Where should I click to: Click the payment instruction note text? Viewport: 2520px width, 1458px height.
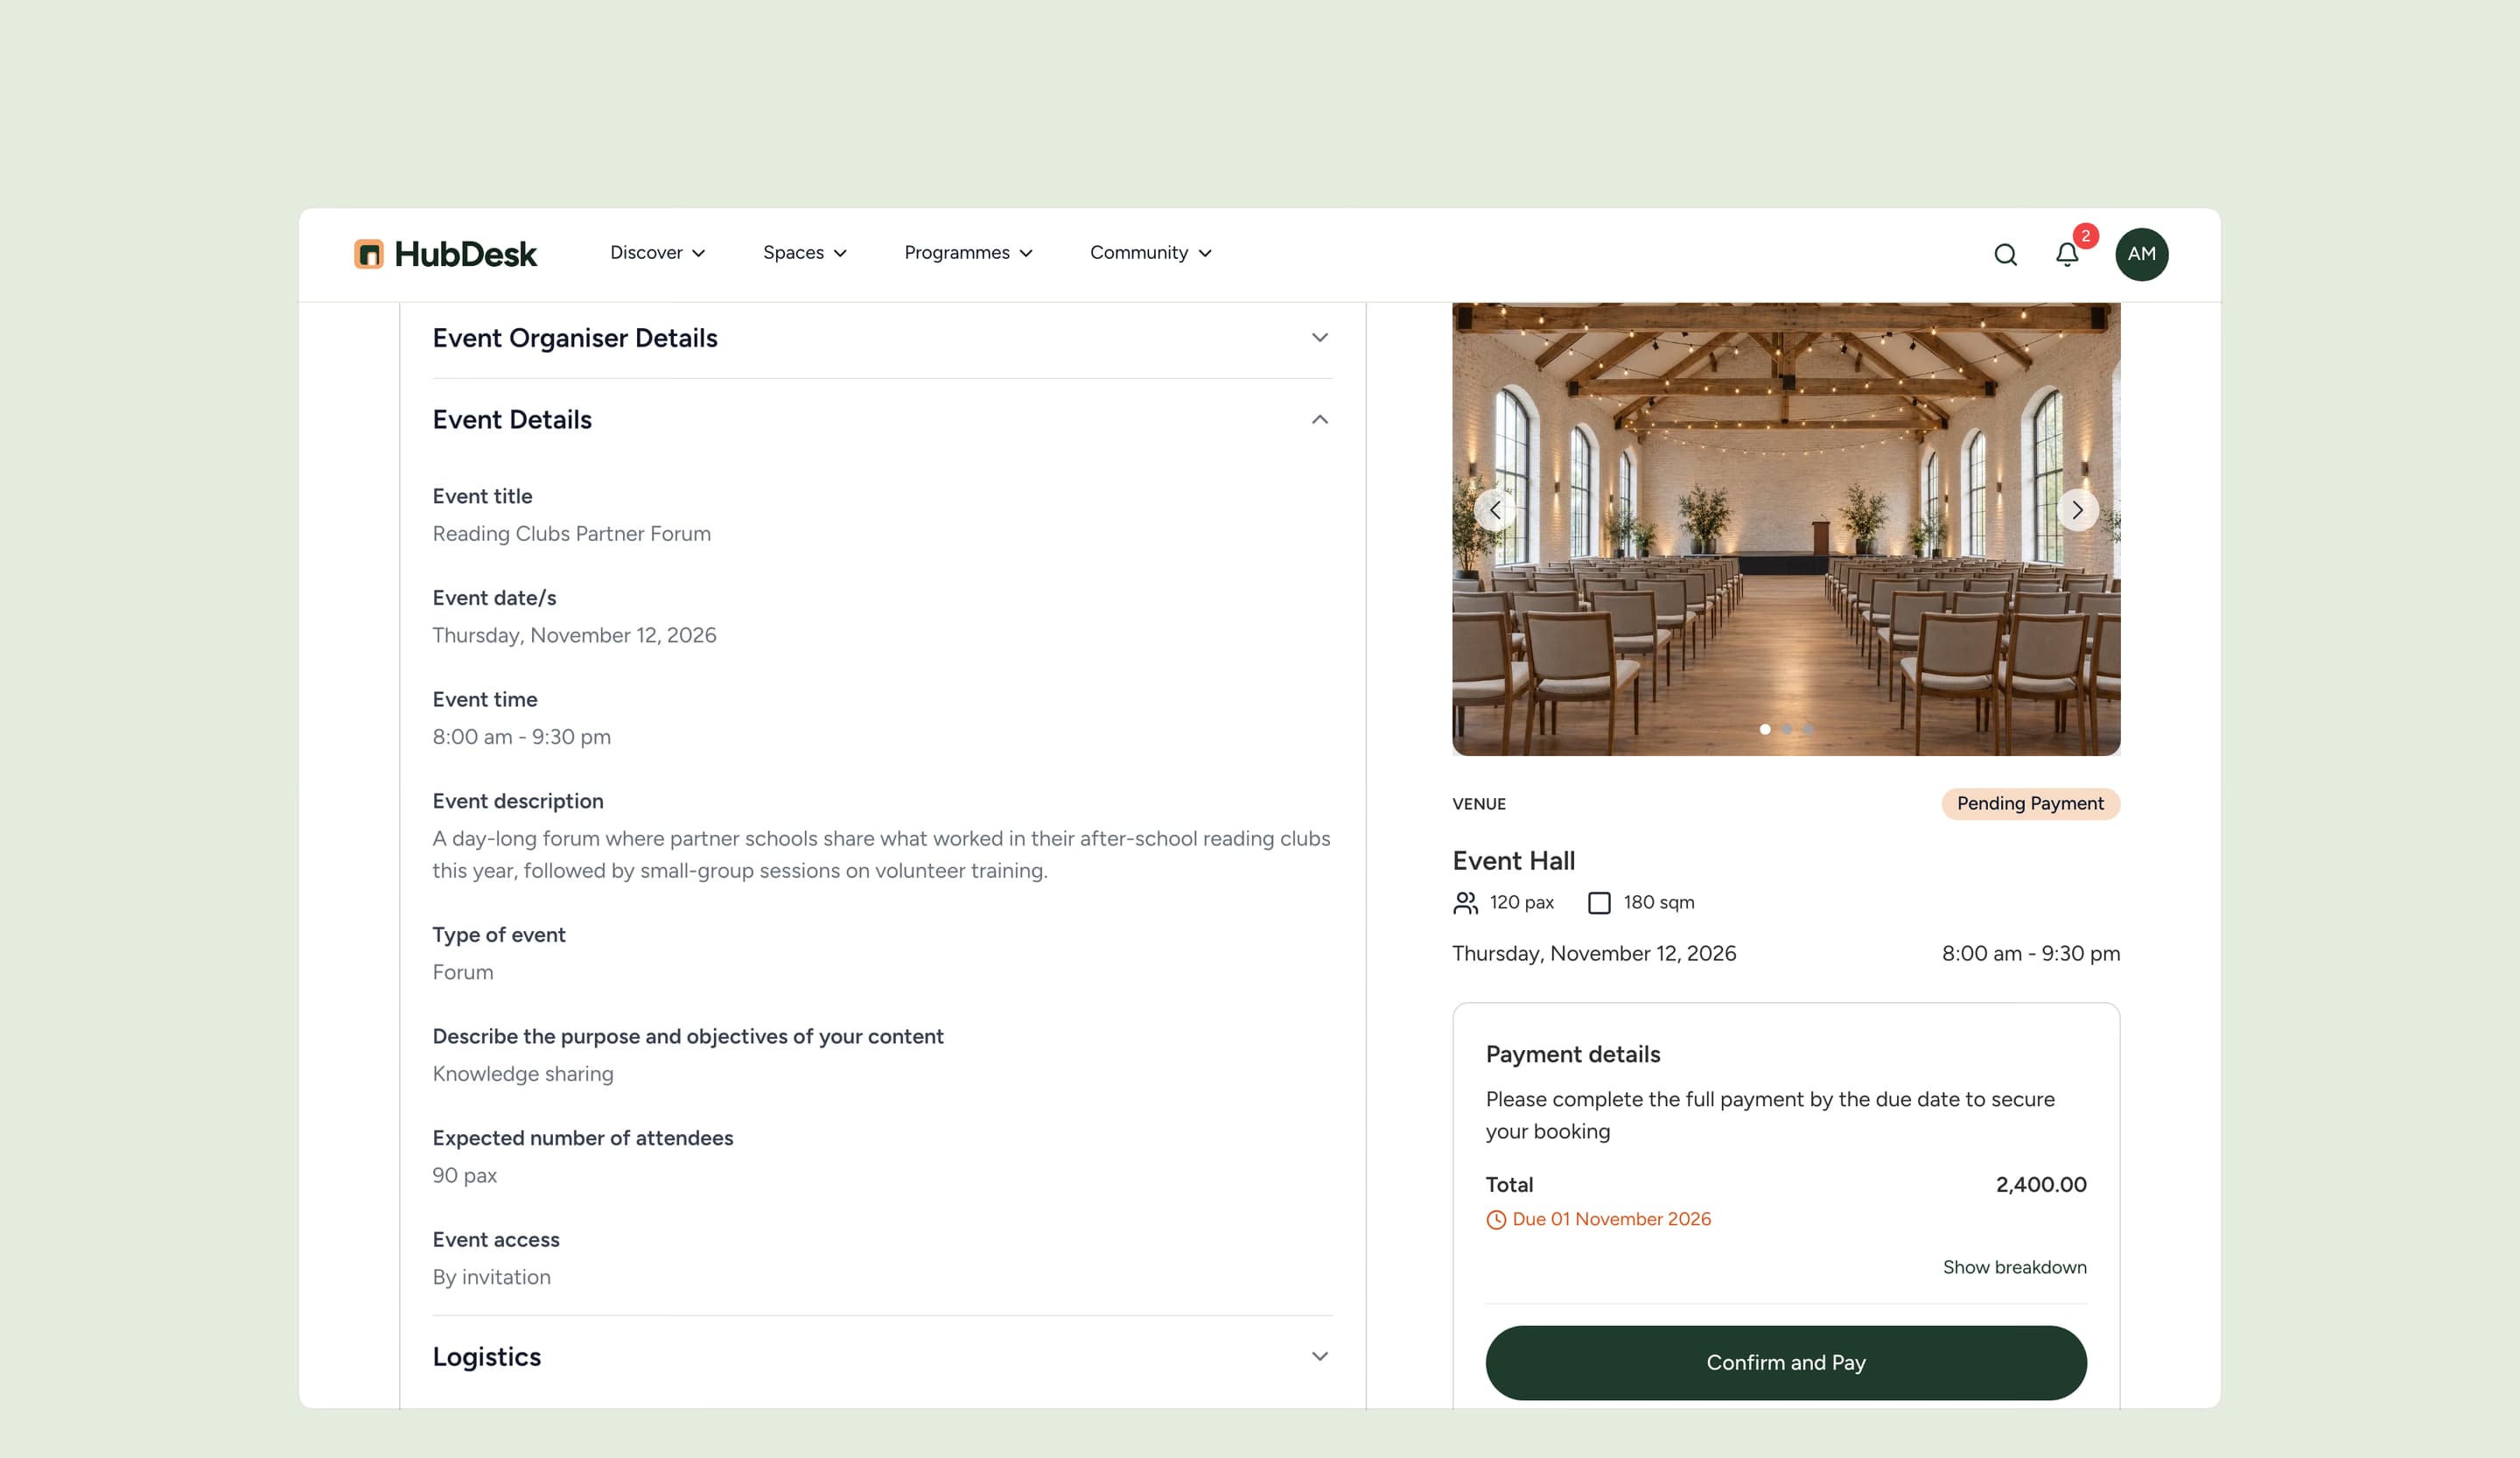click(1770, 1115)
